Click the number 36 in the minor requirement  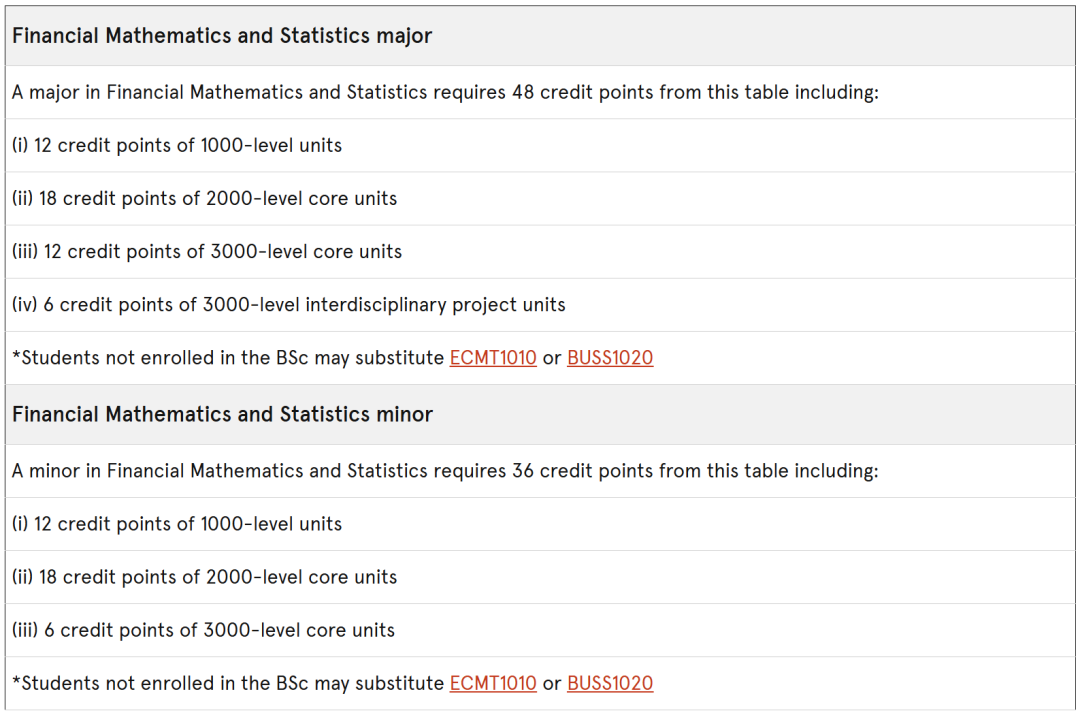coord(523,471)
